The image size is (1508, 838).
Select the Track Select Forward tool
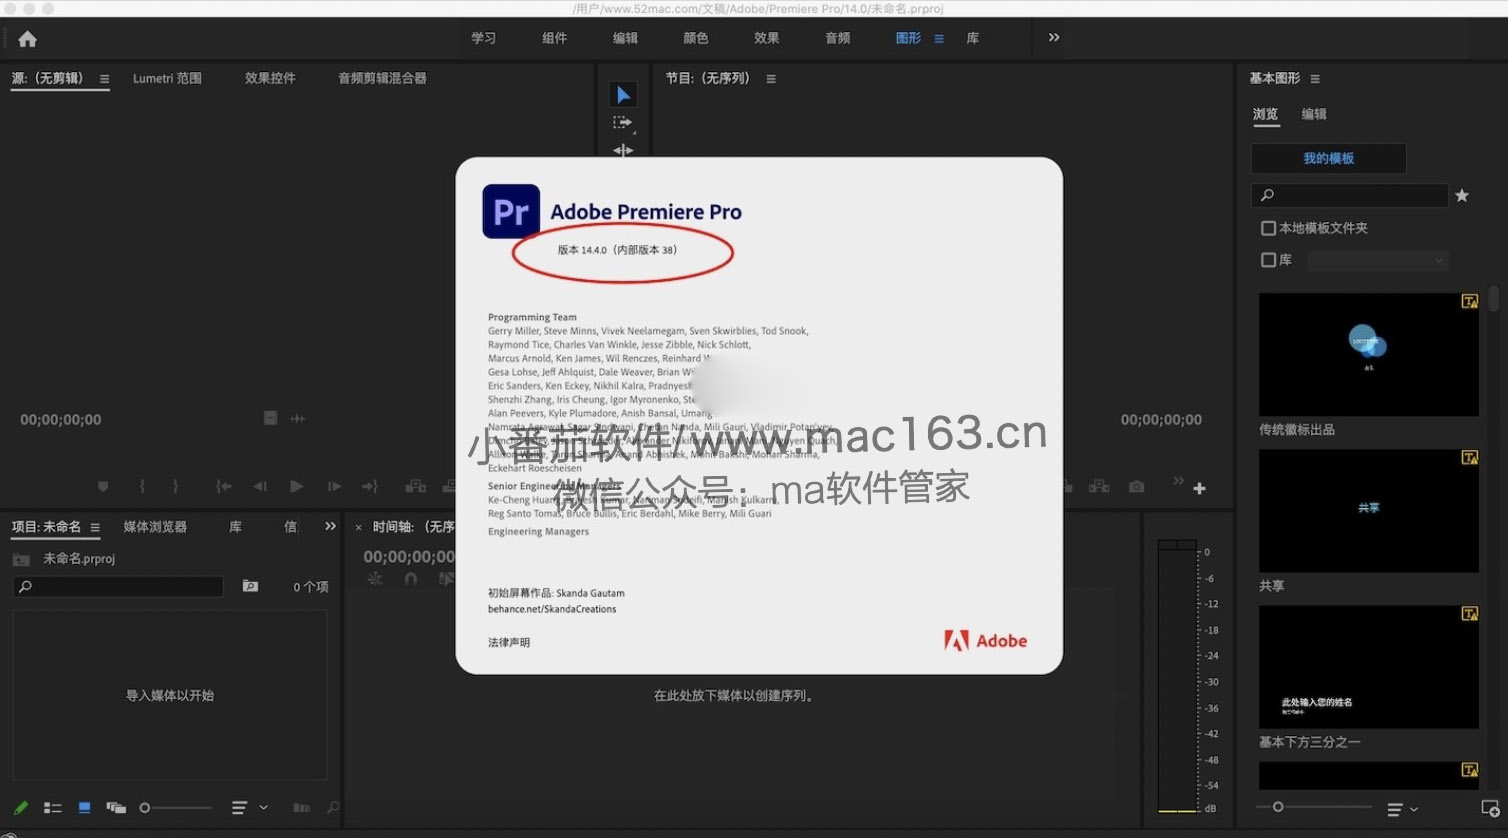623,123
